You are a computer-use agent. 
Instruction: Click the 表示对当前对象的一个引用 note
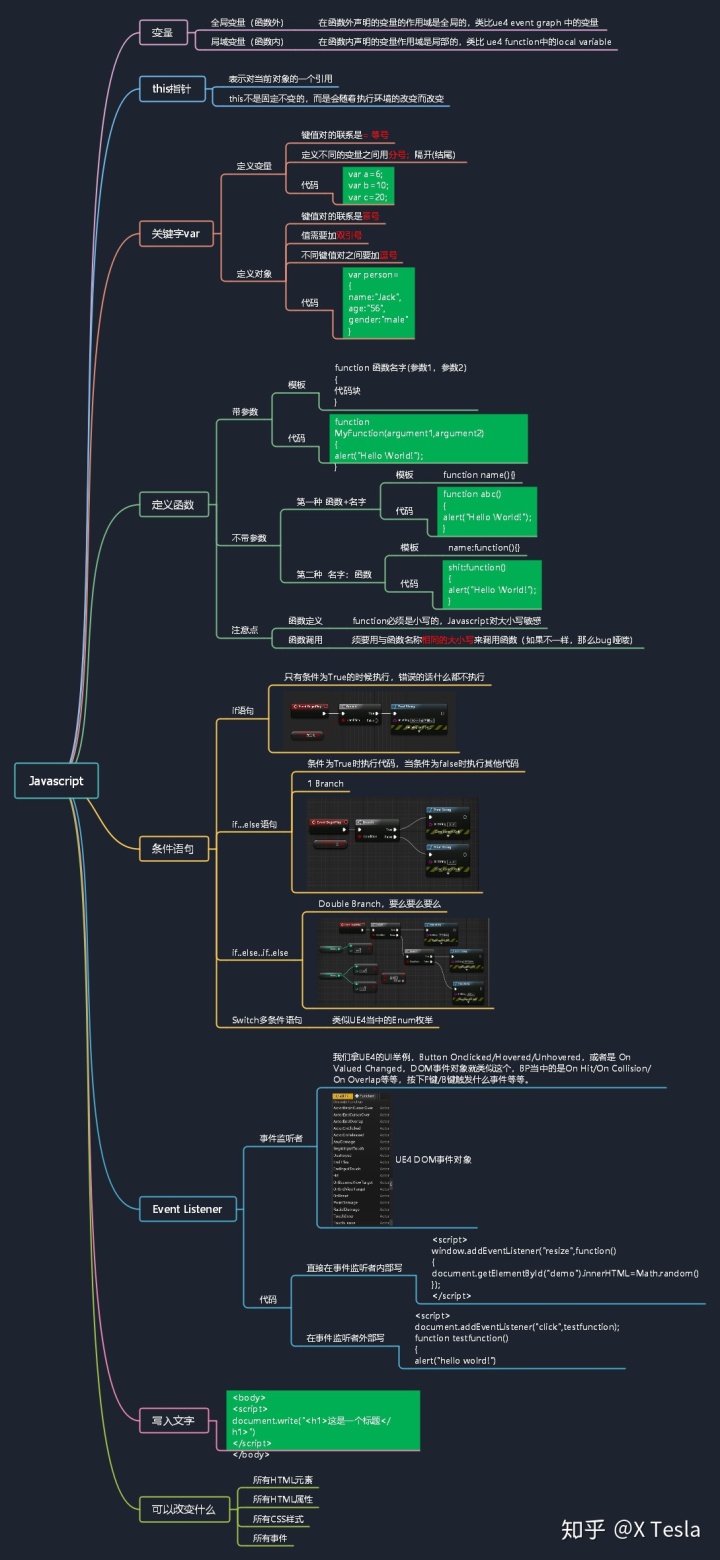click(x=282, y=78)
